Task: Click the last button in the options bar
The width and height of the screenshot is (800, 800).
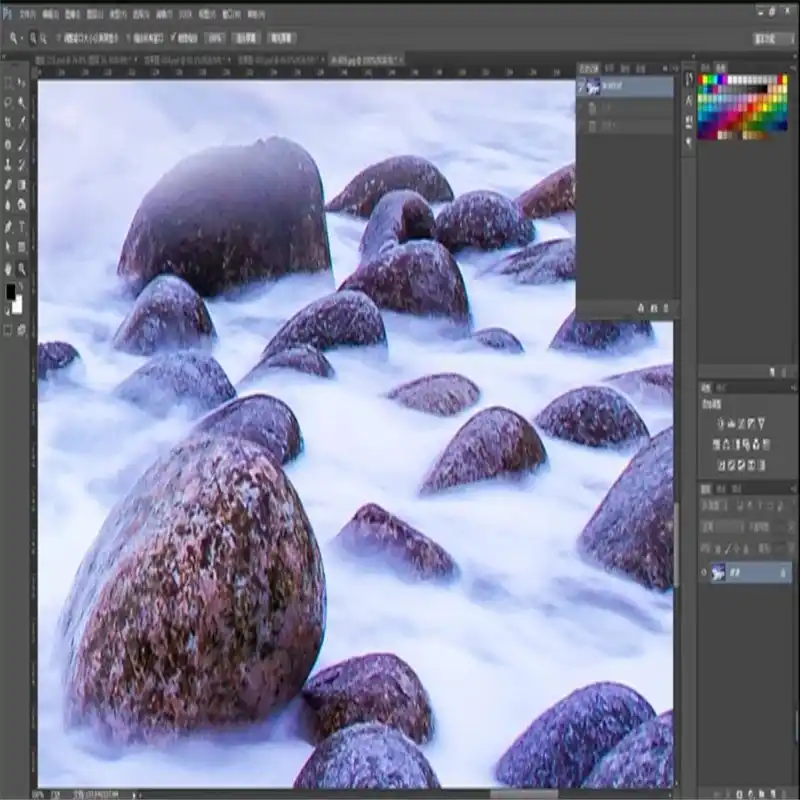Action: [280, 38]
